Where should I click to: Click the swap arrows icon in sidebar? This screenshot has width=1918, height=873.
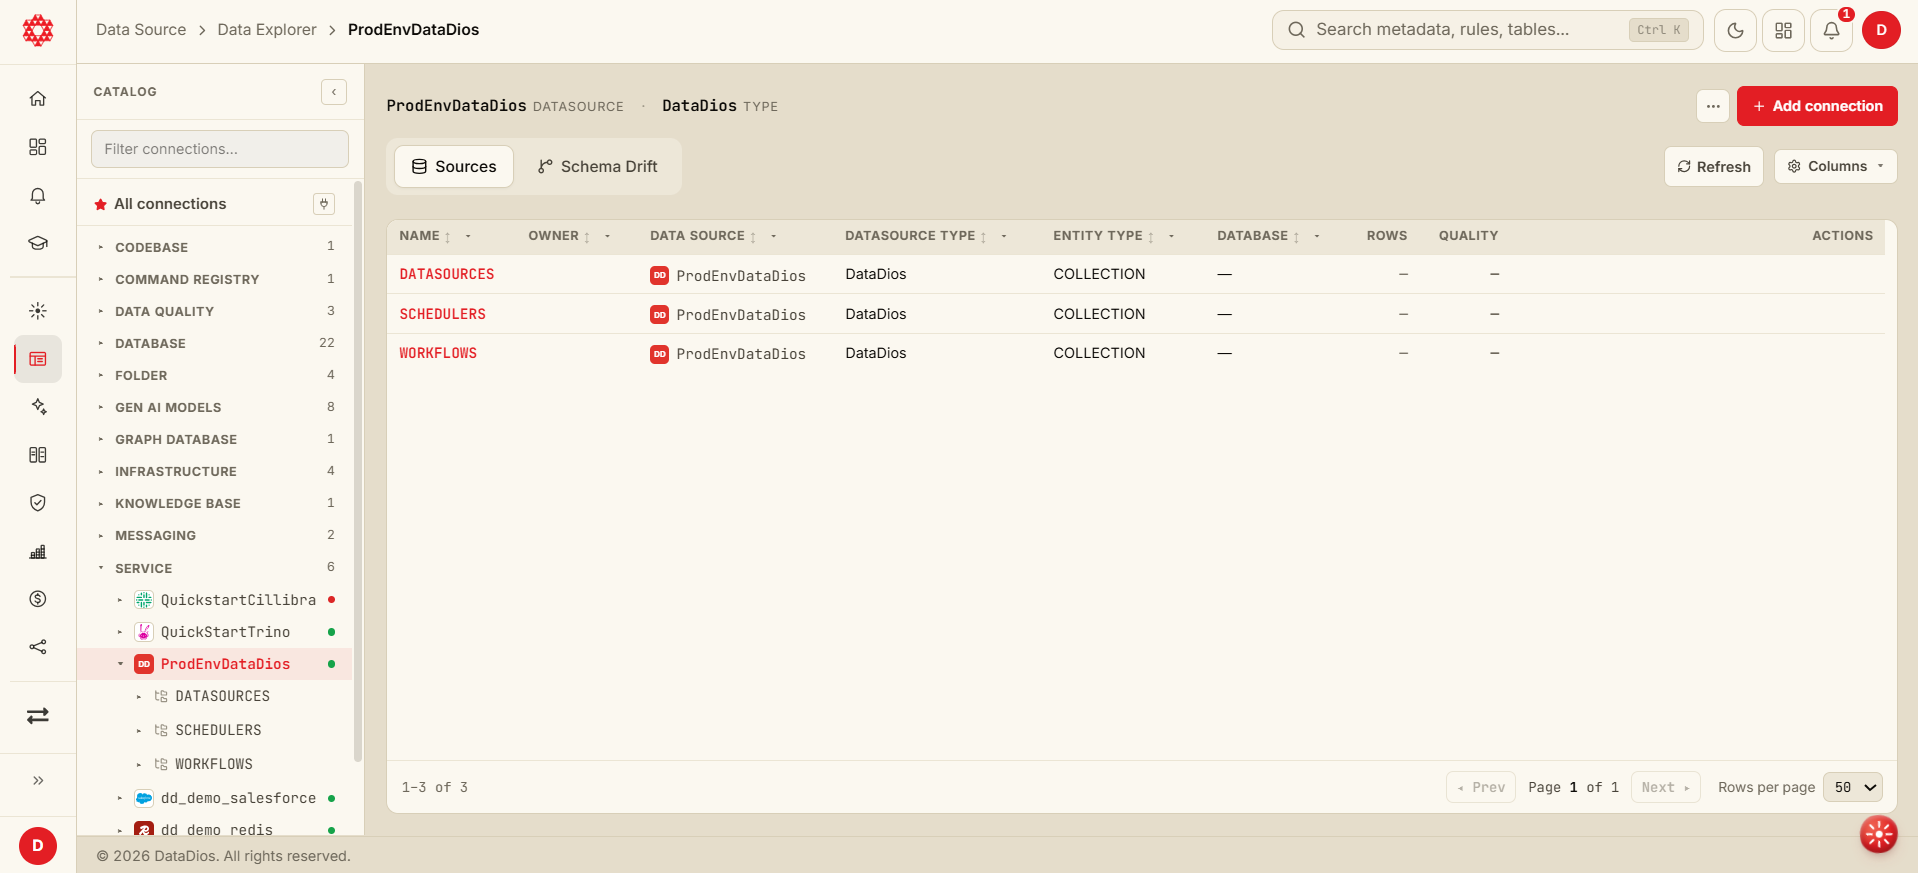click(x=38, y=716)
